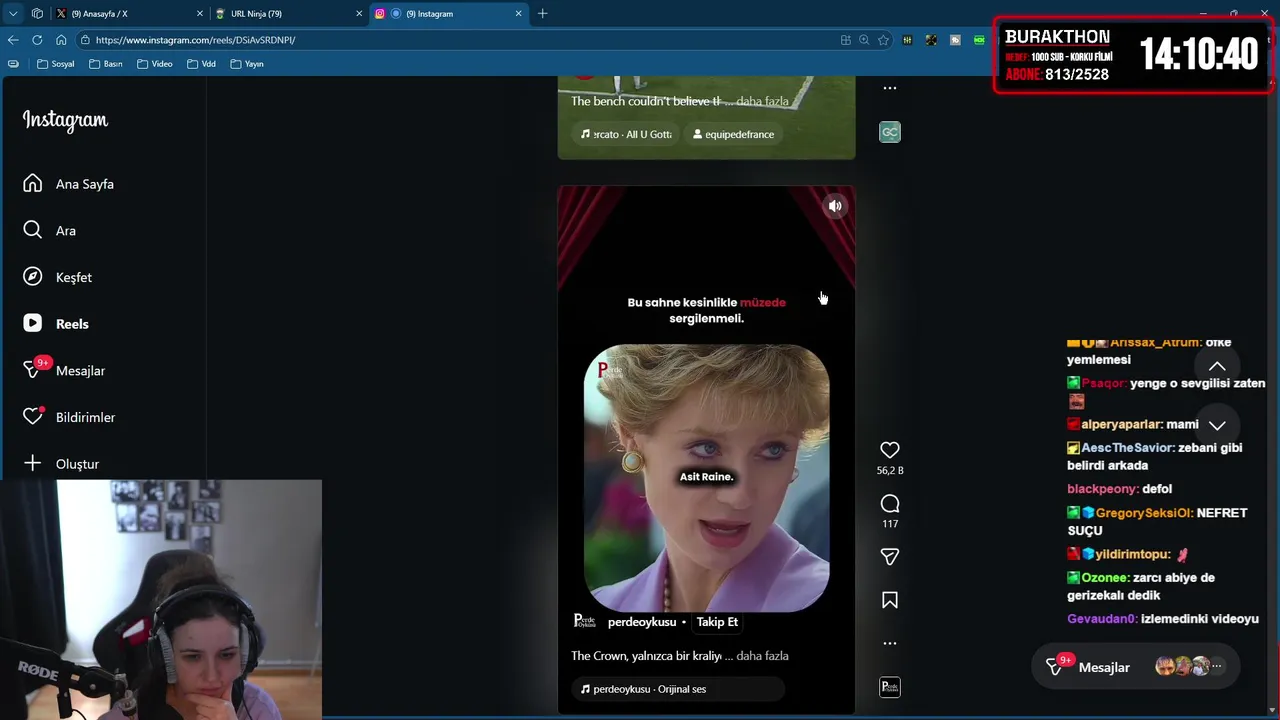
Task: Open Yayın bookmarks folder
Action: coord(247,64)
